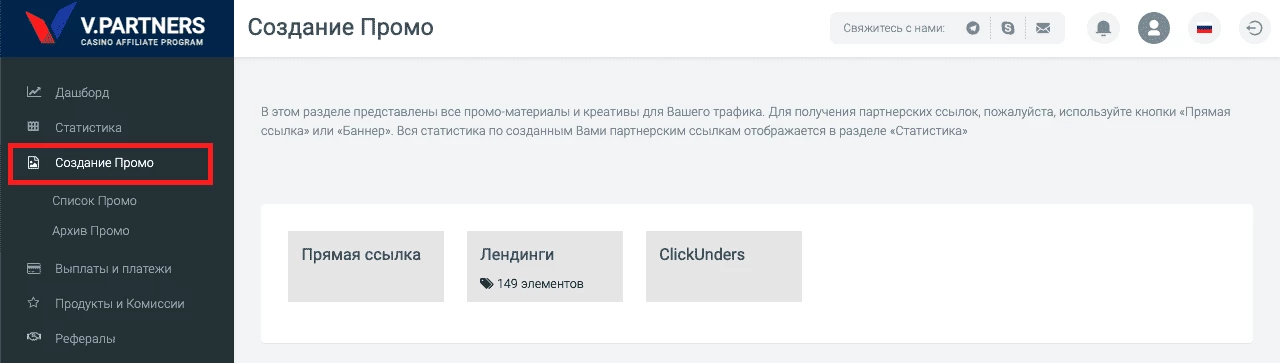
Task: Open the user profile avatar
Action: (x=1154, y=28)
